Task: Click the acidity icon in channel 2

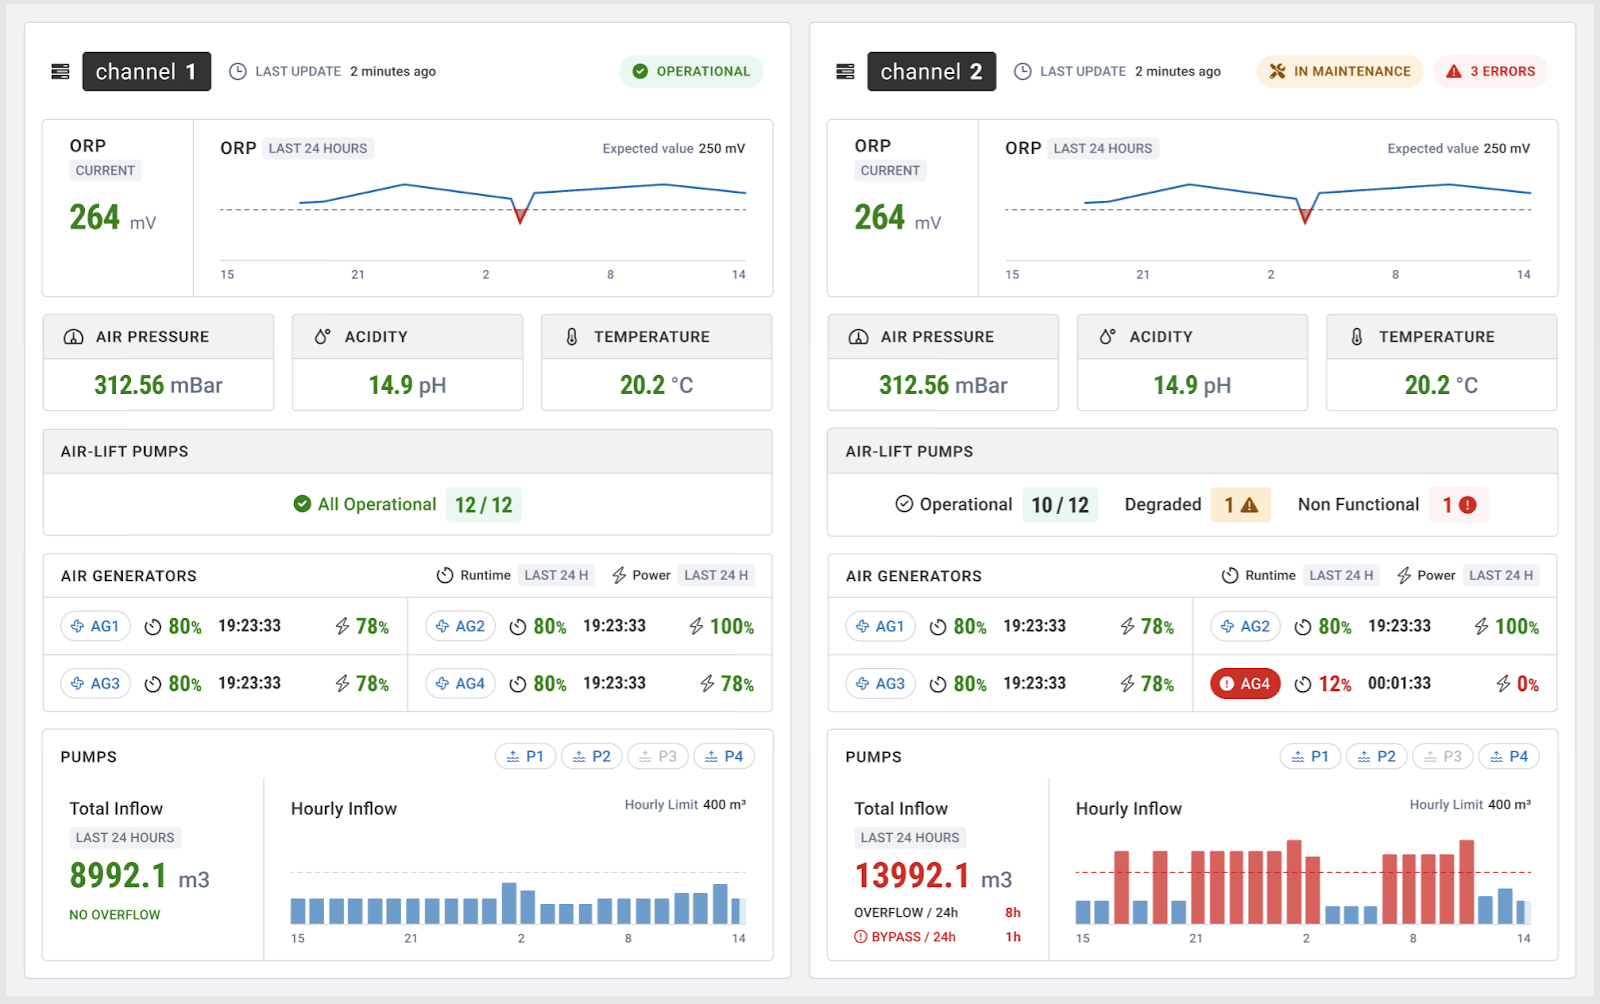Action: click(1107, 337)
